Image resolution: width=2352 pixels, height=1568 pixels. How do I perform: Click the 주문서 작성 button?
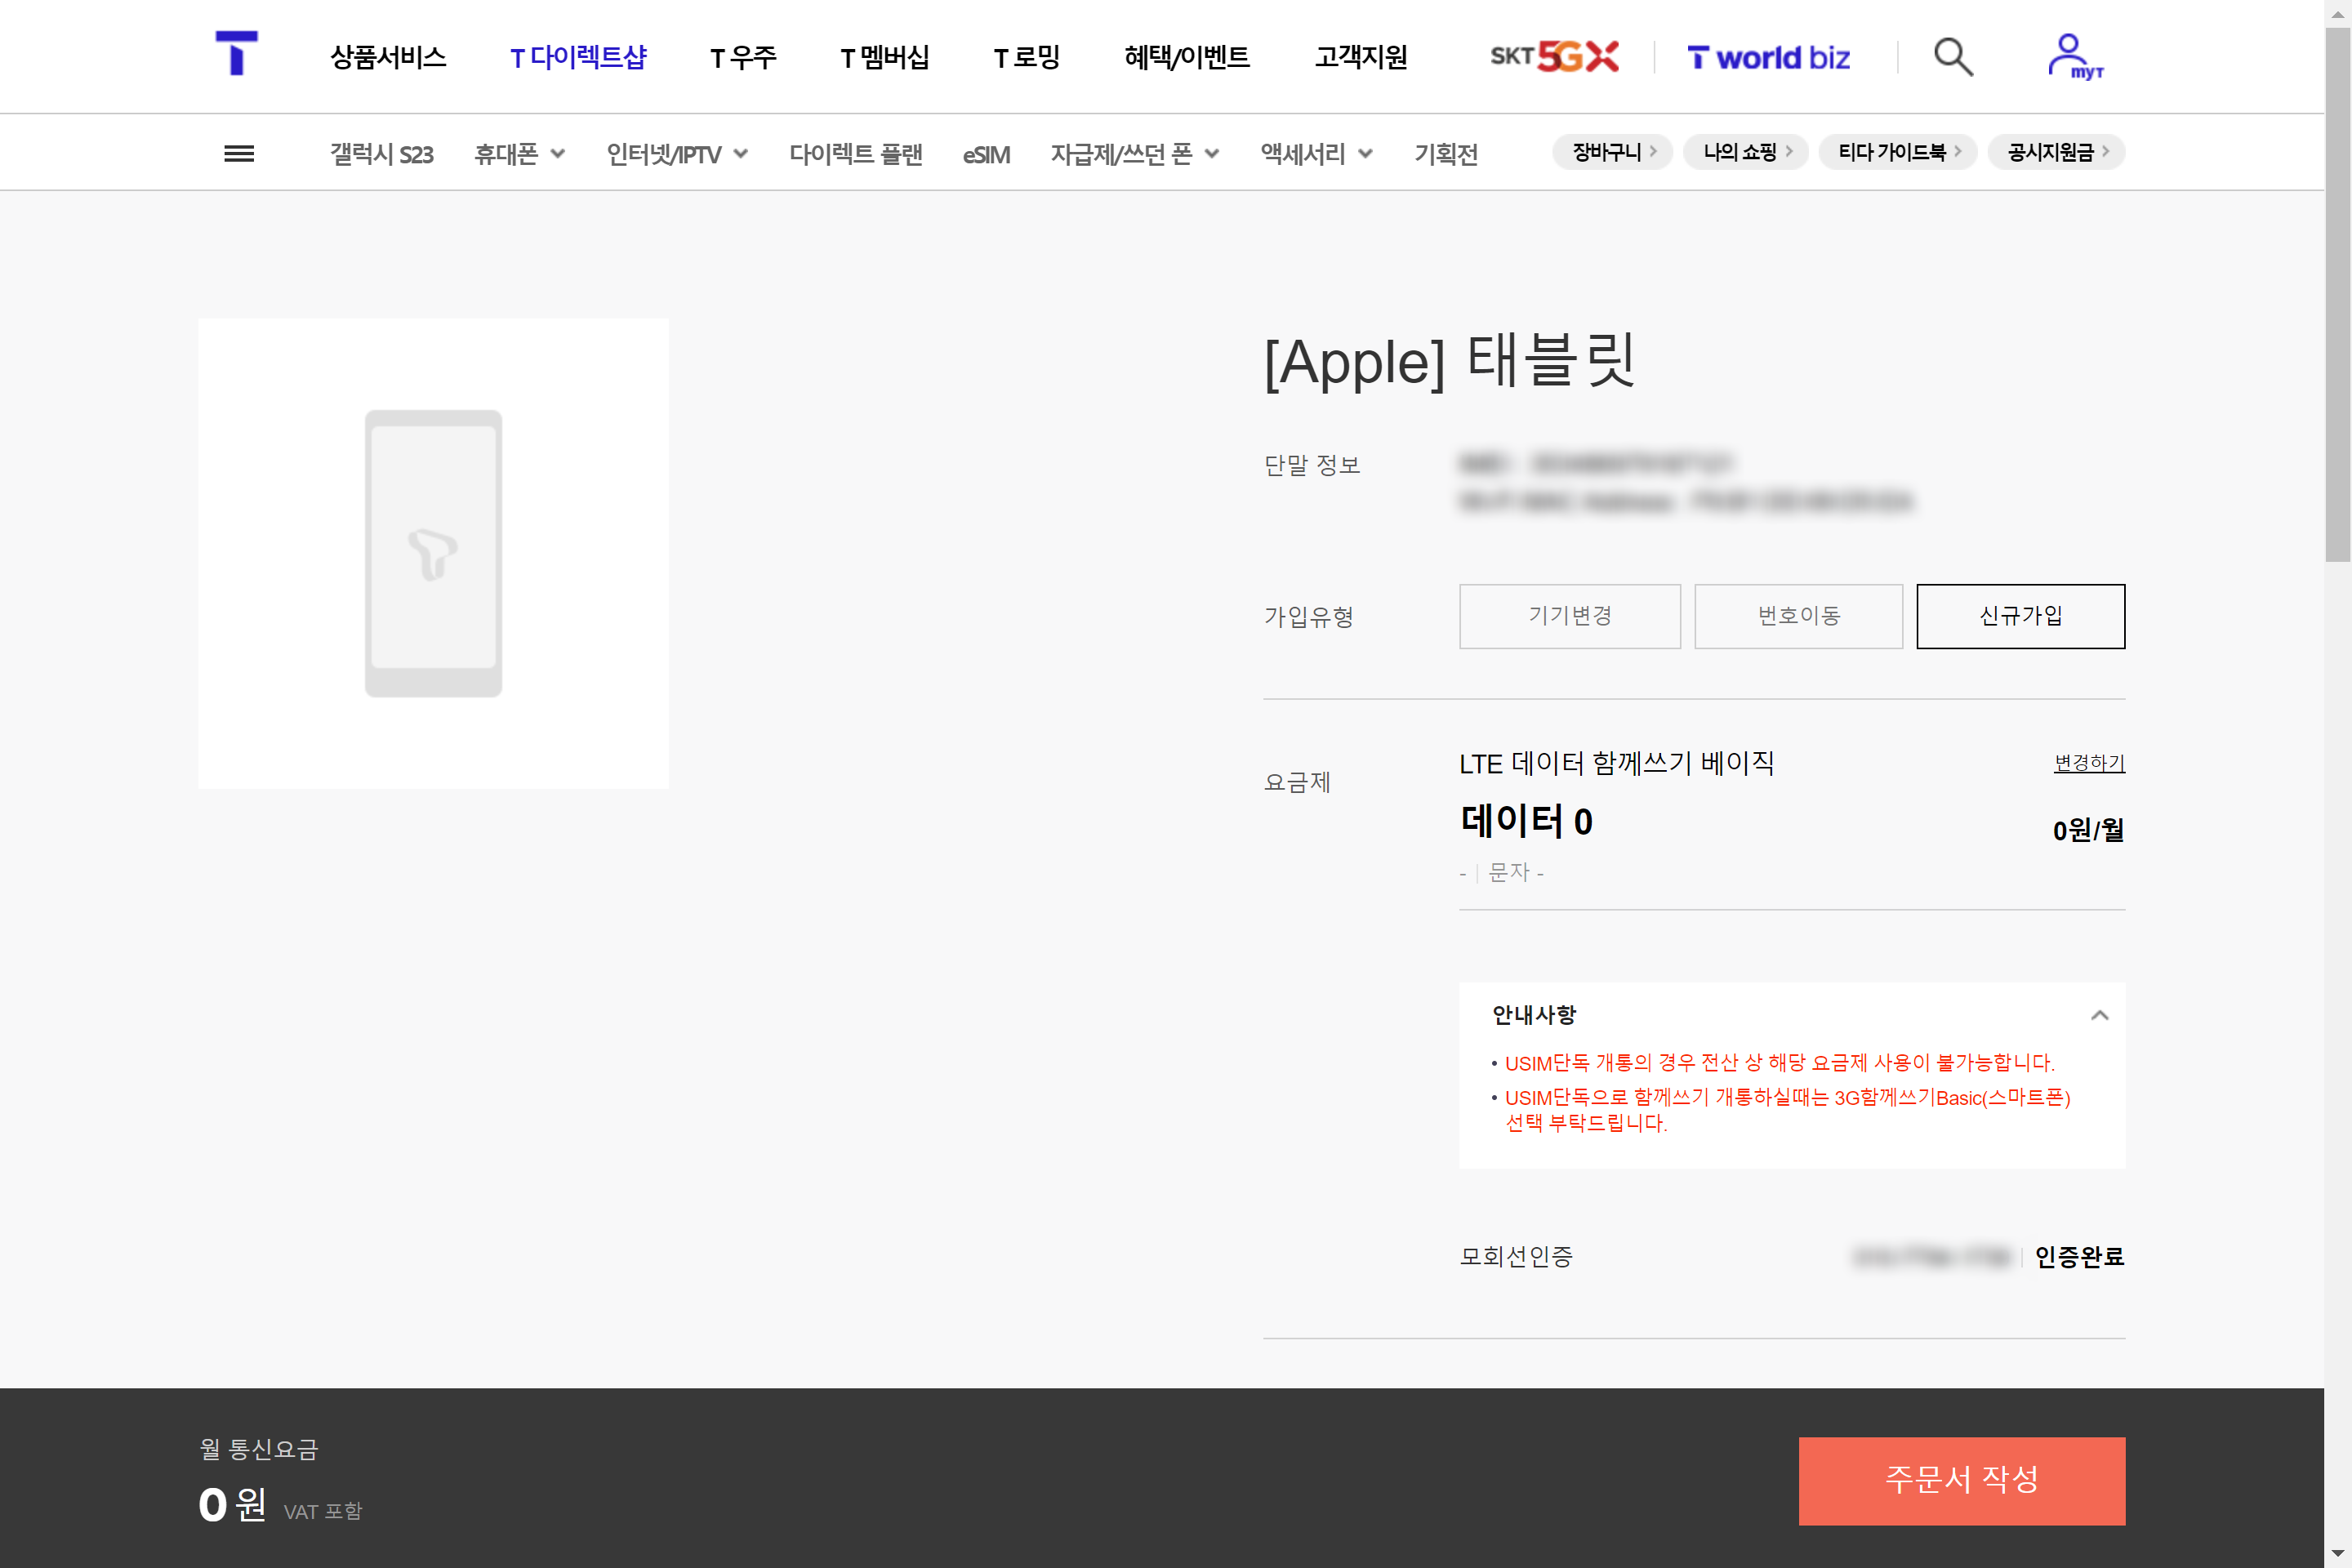1961,1480
